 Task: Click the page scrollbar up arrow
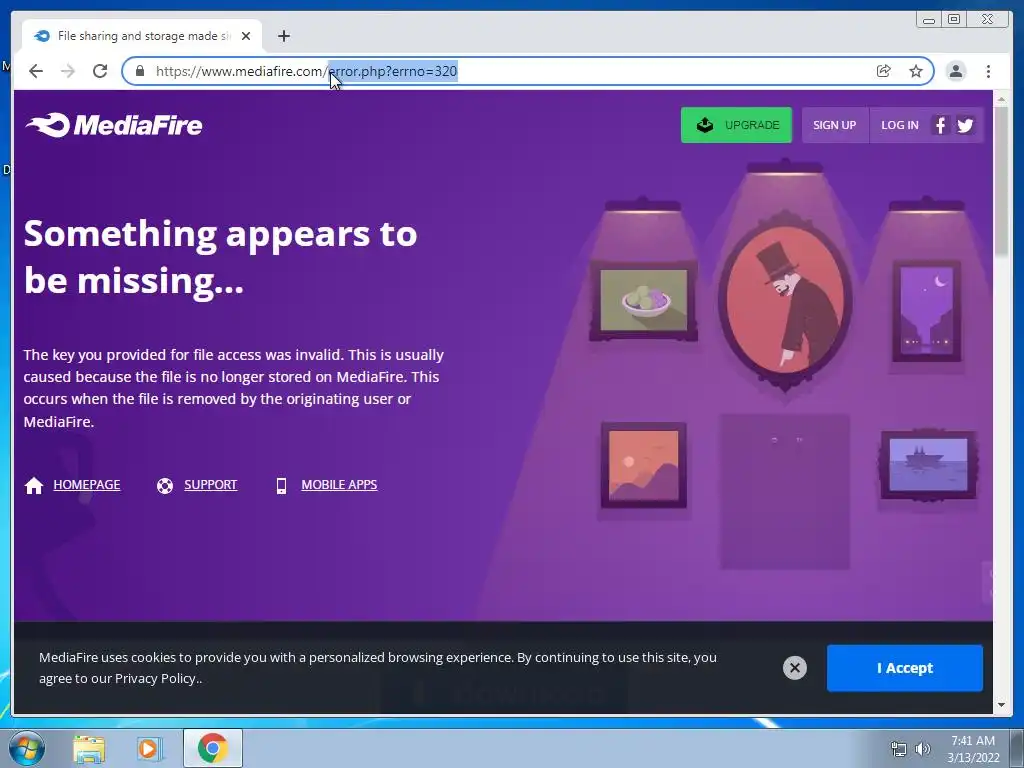[x=1001, y=99]
